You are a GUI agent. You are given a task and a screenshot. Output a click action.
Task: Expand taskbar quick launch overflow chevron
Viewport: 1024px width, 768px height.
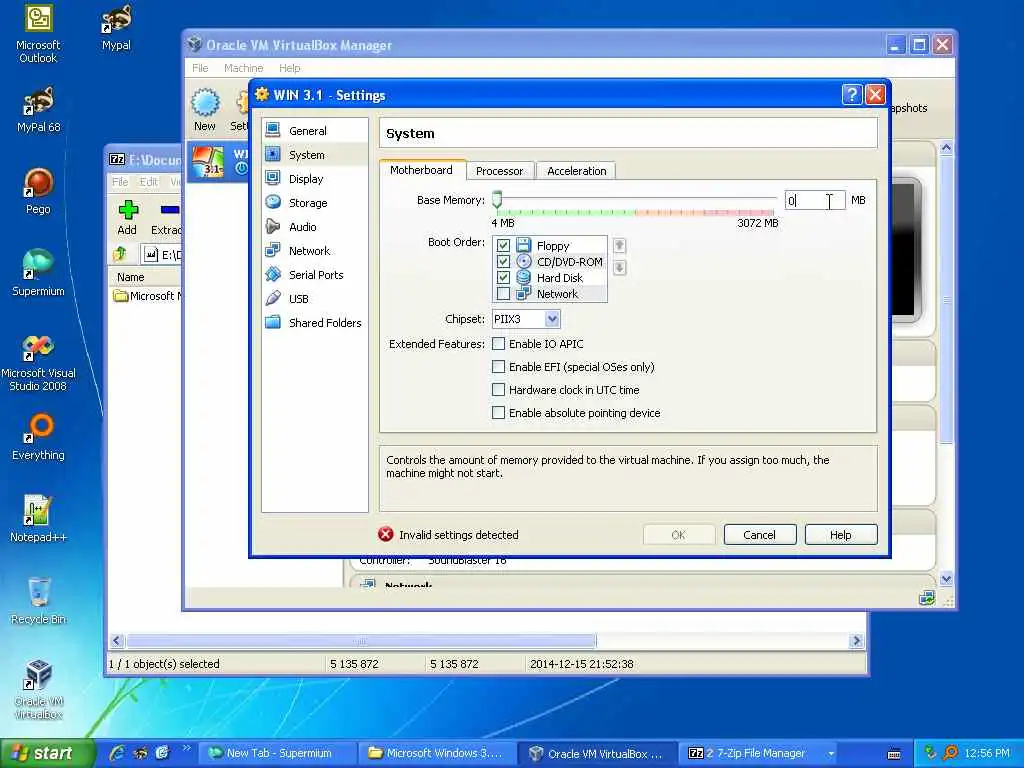point(186,748)
